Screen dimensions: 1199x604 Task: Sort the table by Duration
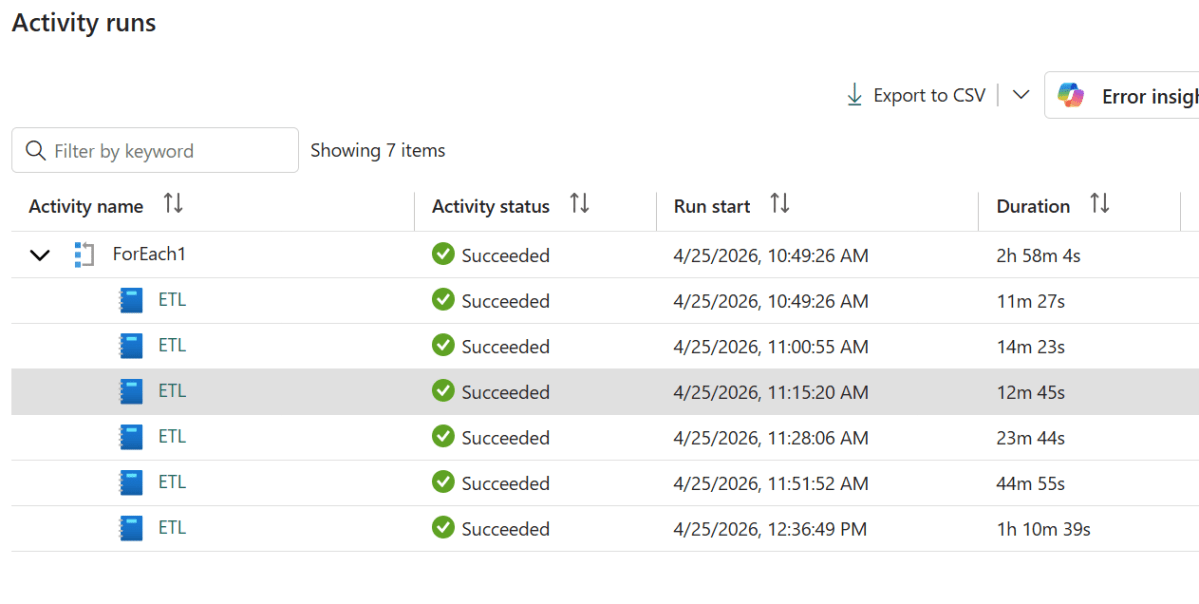click(x=1100, y=204)
